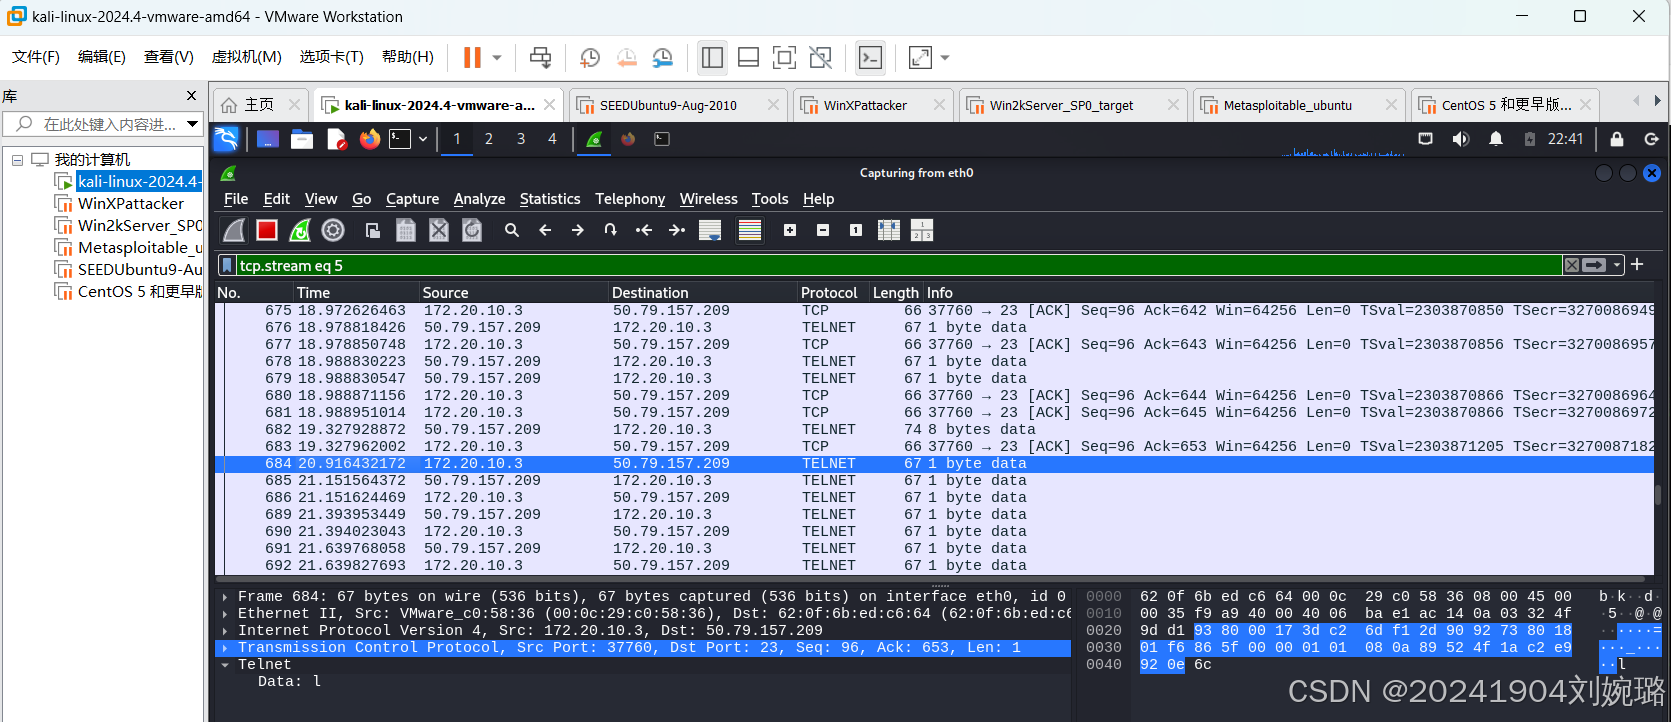Close capture file icon in Wireshark toolbar
The image size is (1671, 722).
[439, 230]
